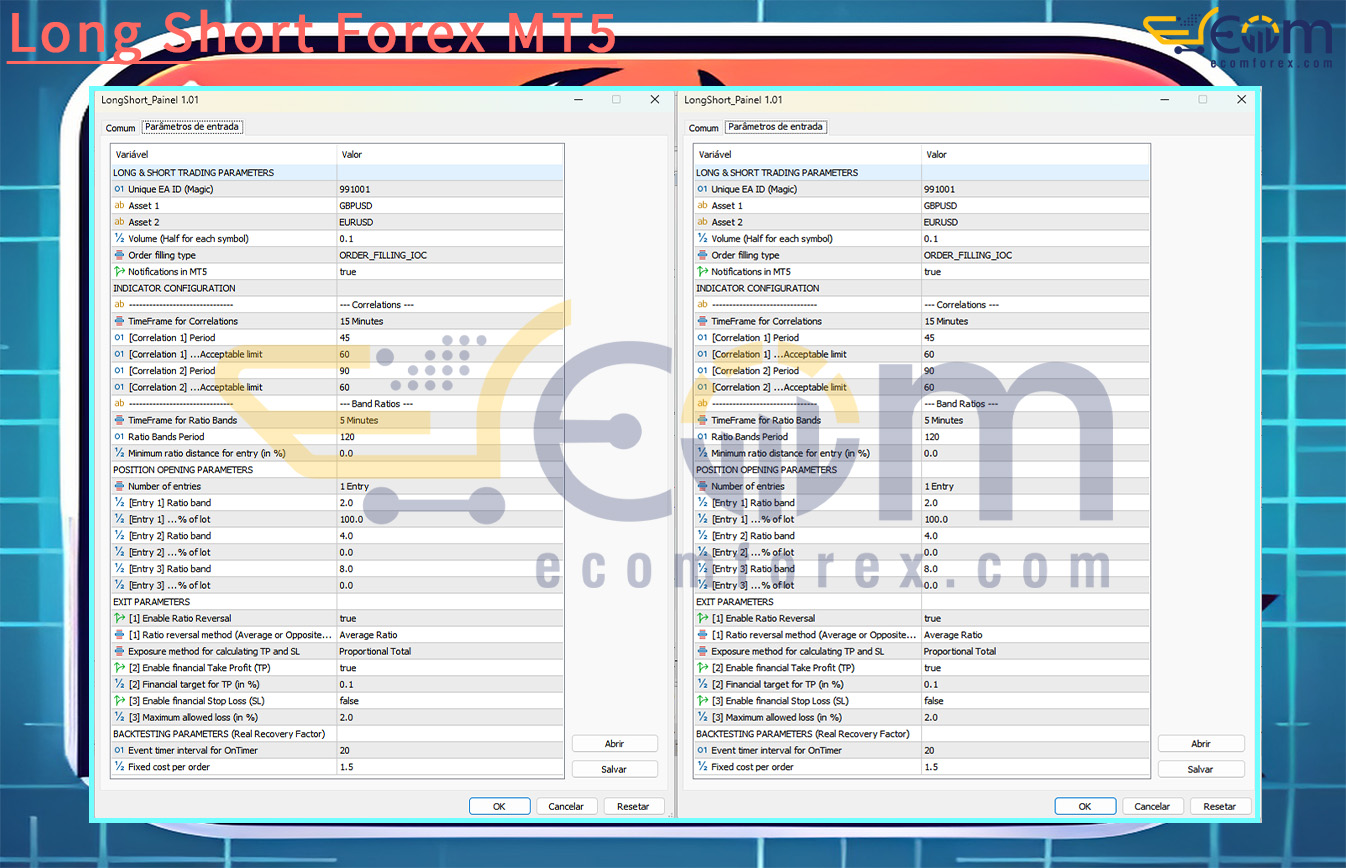
Task: Click icon beside [3] Maximum allowed loss, right window
Action: [x=702, y=717]
